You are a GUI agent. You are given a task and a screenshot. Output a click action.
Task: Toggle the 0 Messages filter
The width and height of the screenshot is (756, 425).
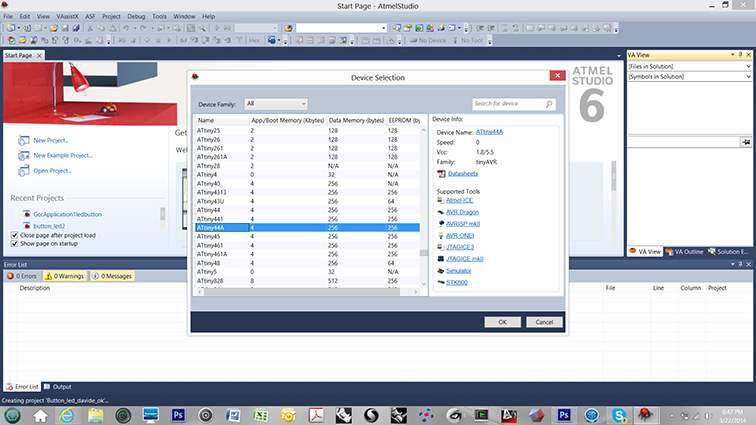[112, 276]
